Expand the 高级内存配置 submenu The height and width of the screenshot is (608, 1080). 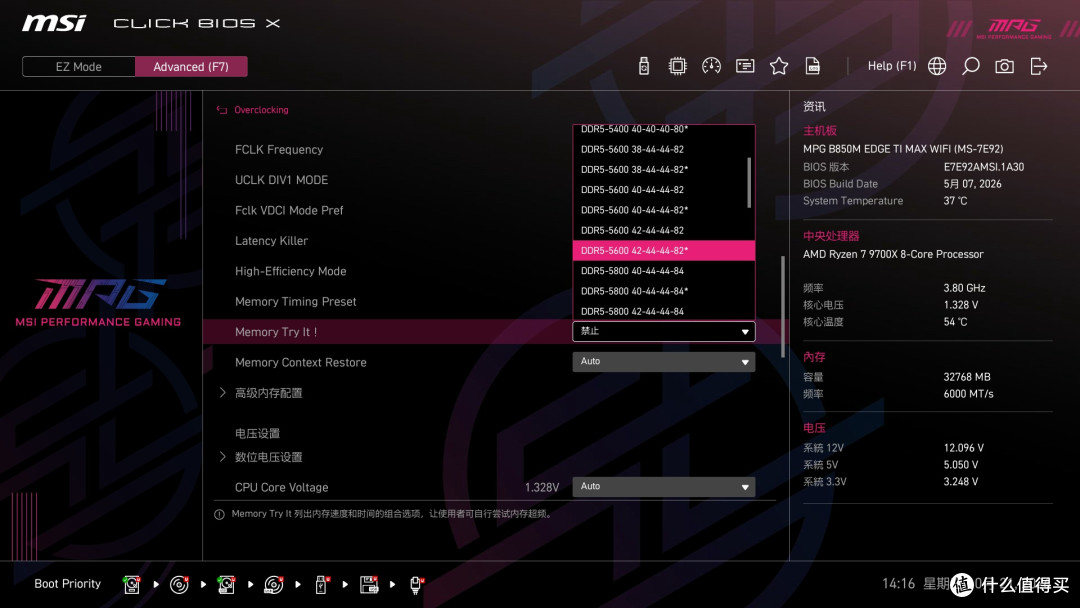click(269, 392)
